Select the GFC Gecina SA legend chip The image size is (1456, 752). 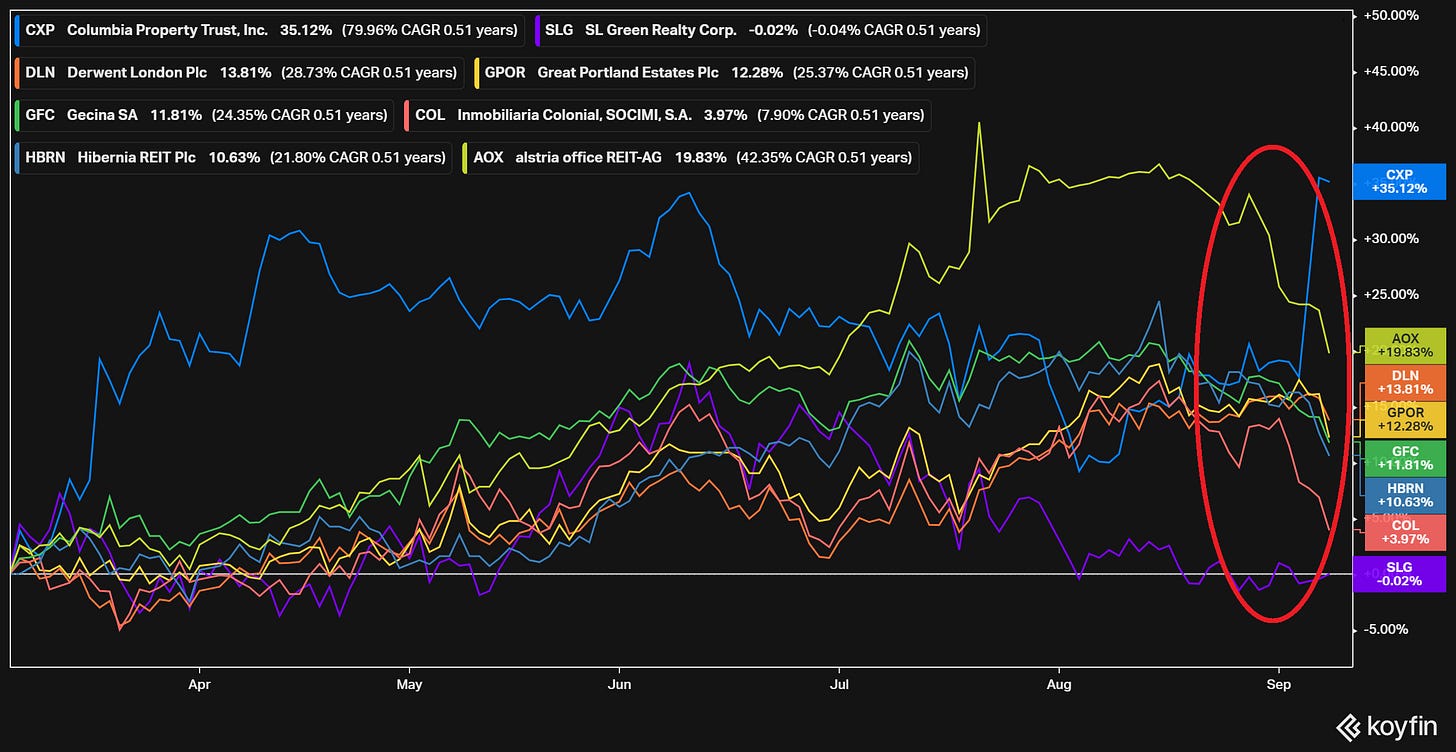tap(206, 115)
